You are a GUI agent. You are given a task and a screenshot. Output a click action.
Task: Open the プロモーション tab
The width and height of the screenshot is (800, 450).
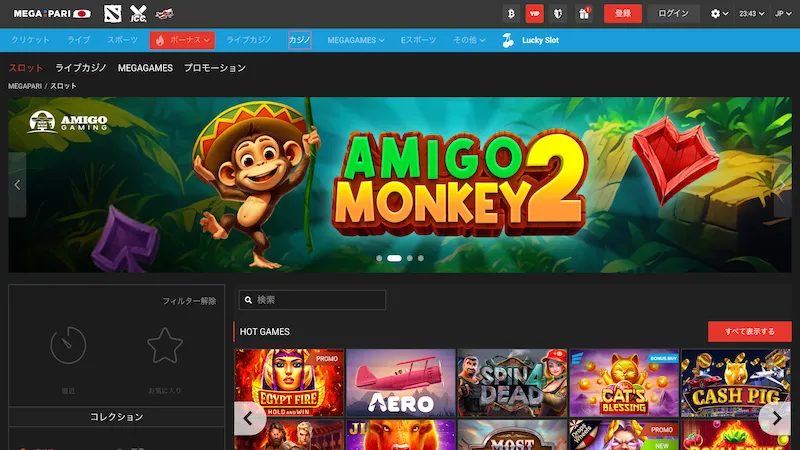tap(215, 68)
